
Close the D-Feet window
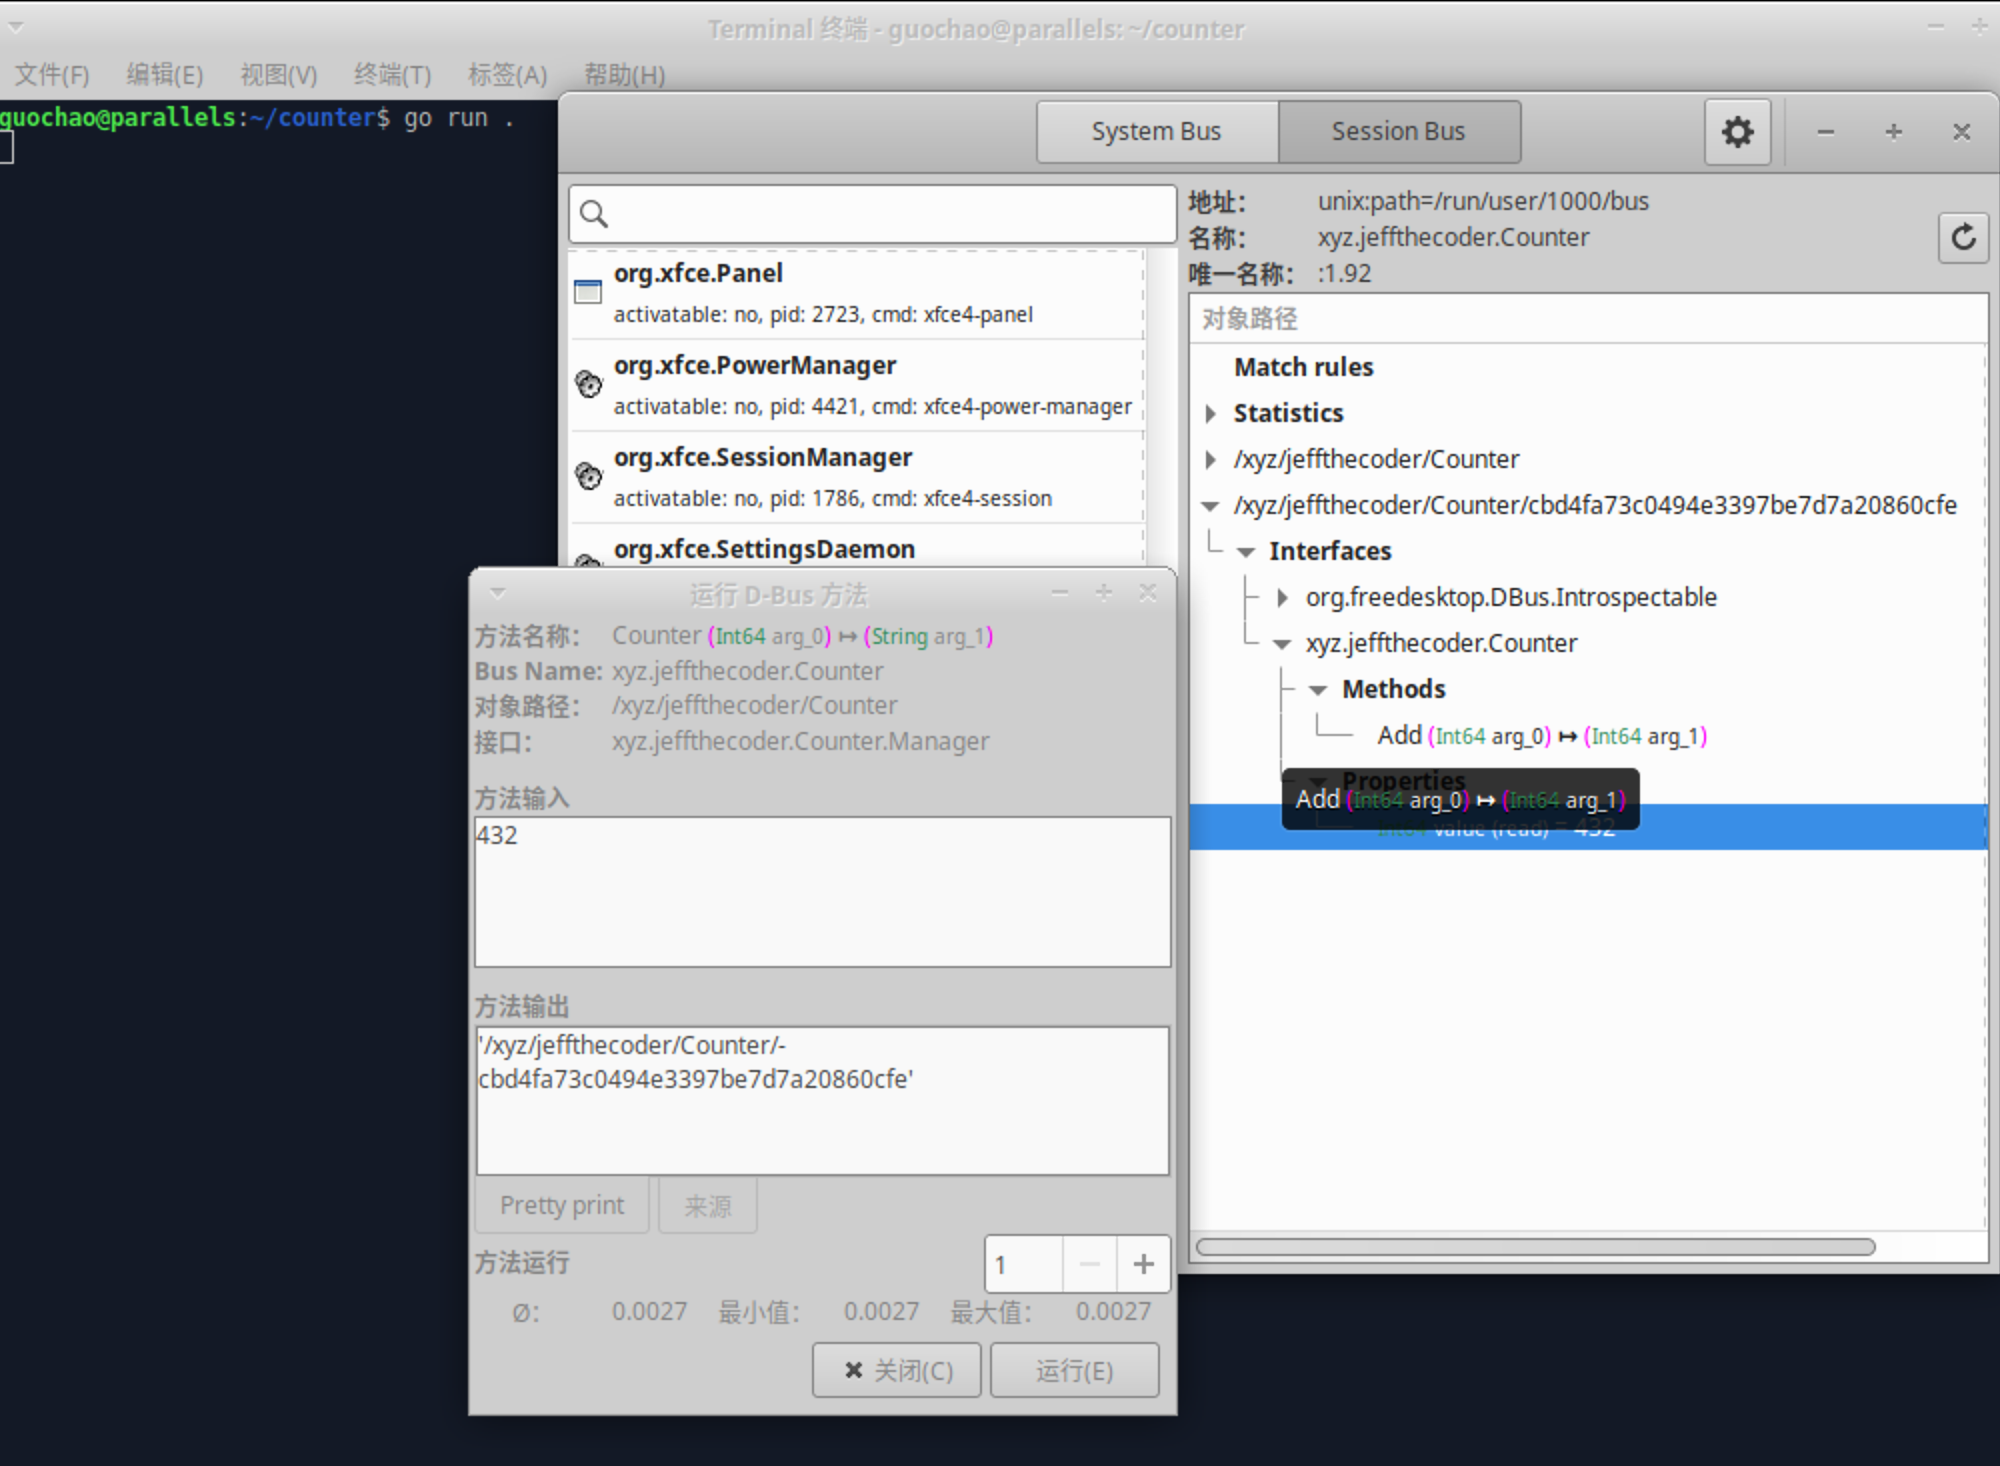point(1961,132)
